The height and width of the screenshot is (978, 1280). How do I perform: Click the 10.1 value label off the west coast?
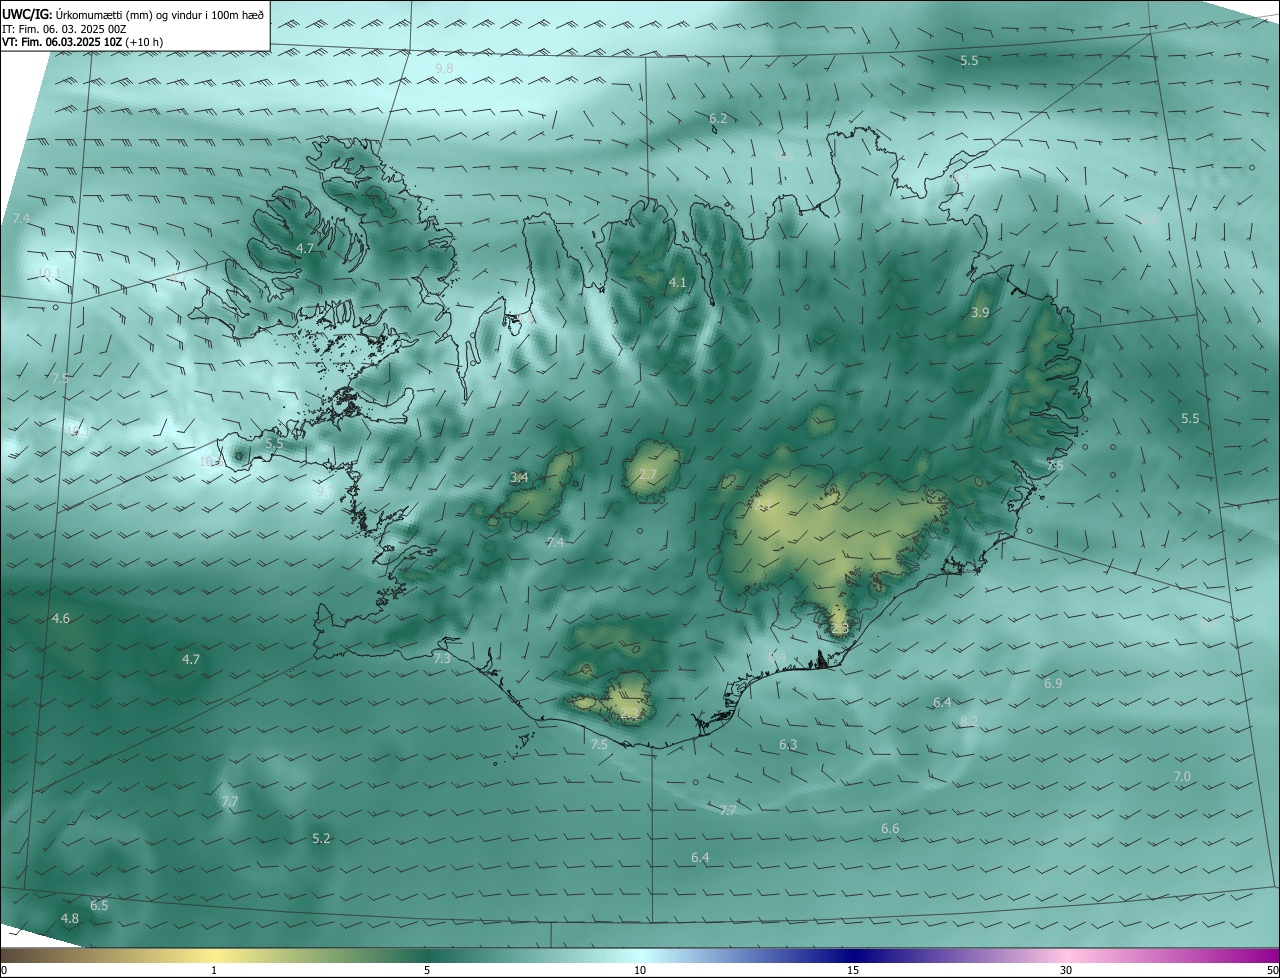coord(50,273)
